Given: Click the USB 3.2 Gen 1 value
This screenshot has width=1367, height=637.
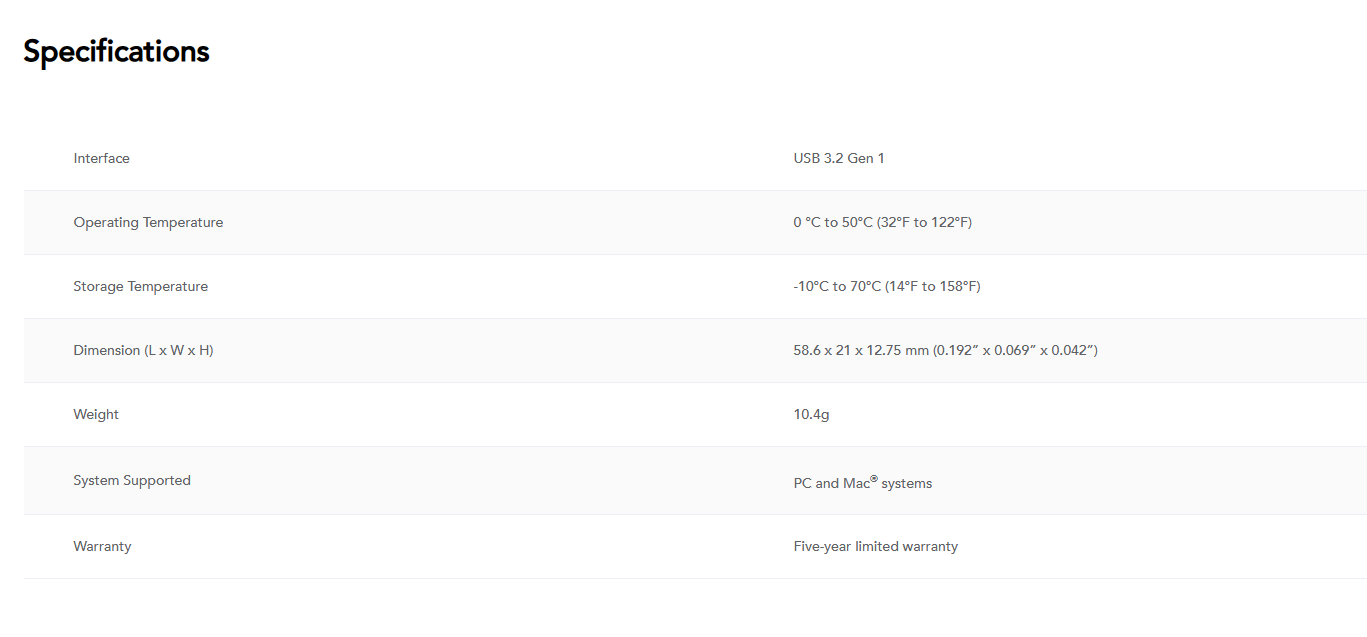Looking at the screenshot, I should (839, 158).
